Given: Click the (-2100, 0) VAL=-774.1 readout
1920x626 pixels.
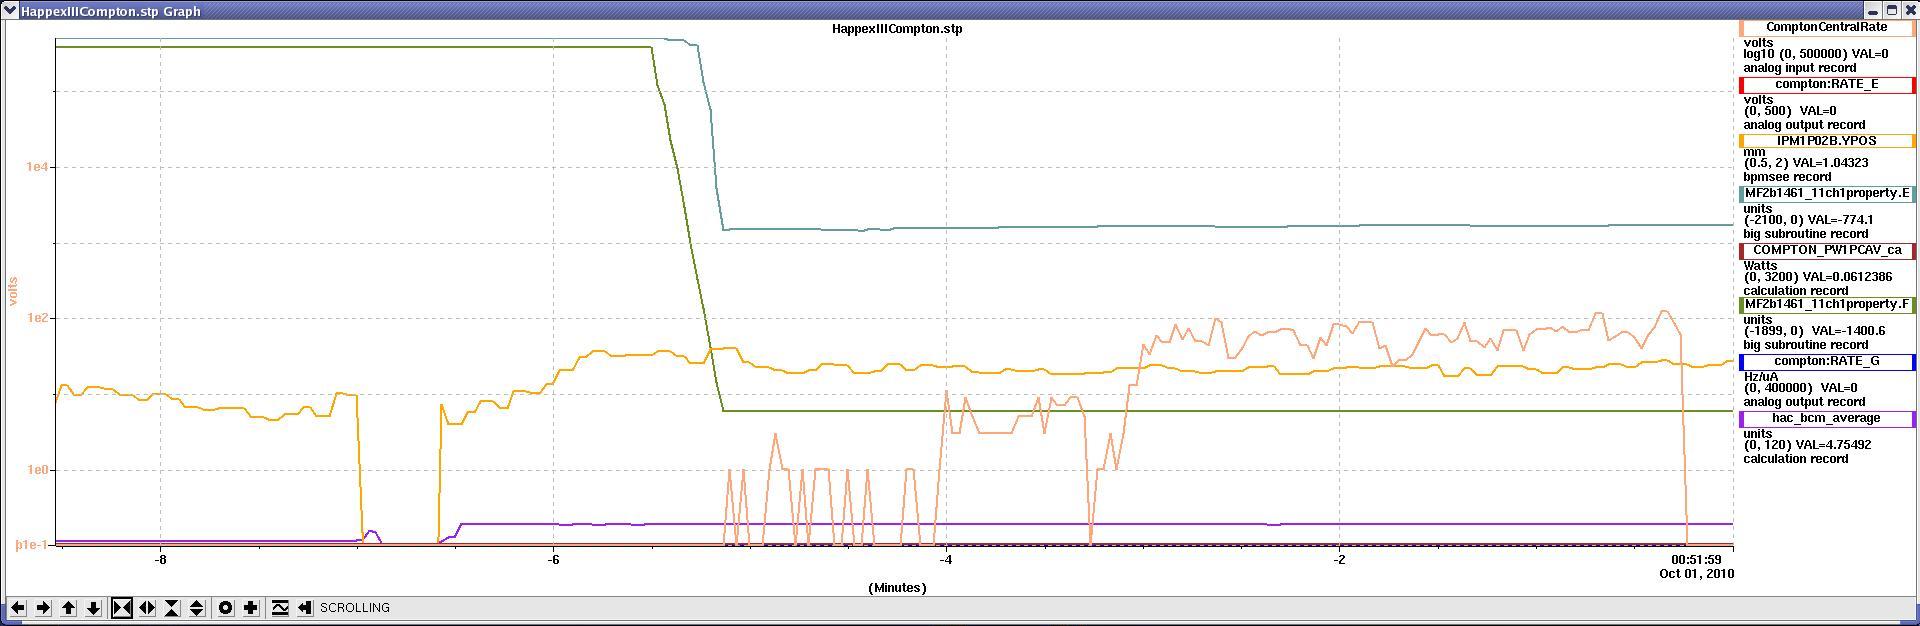Looking at the screenshot, I should [x=1809, y=220].
